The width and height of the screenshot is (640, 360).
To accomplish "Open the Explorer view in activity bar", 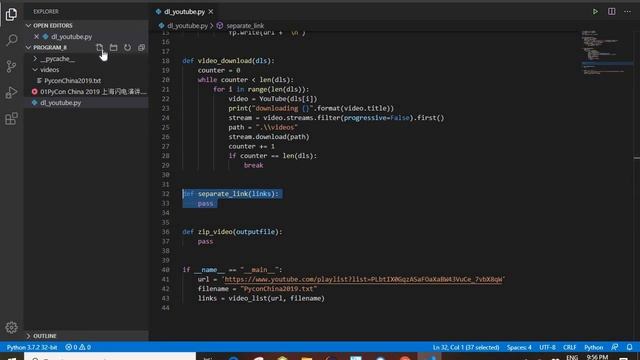I will pos(11,15).
